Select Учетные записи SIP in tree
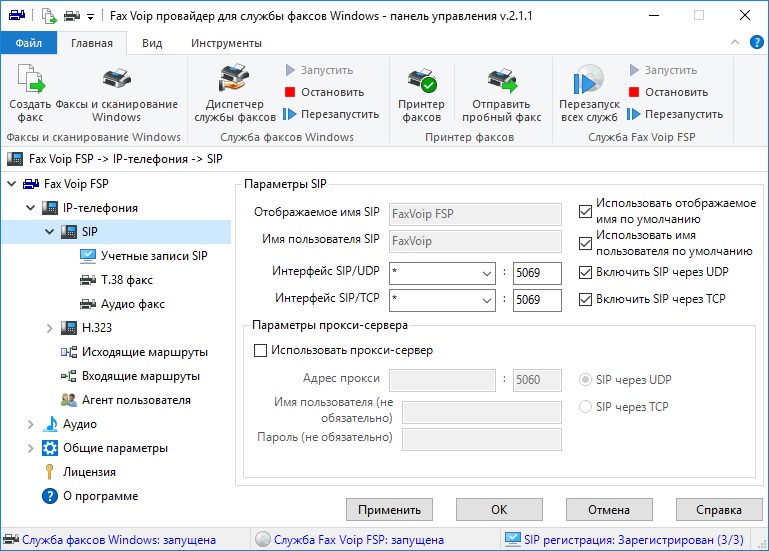The width and height of the screenshot is (769, 551). 143,256
